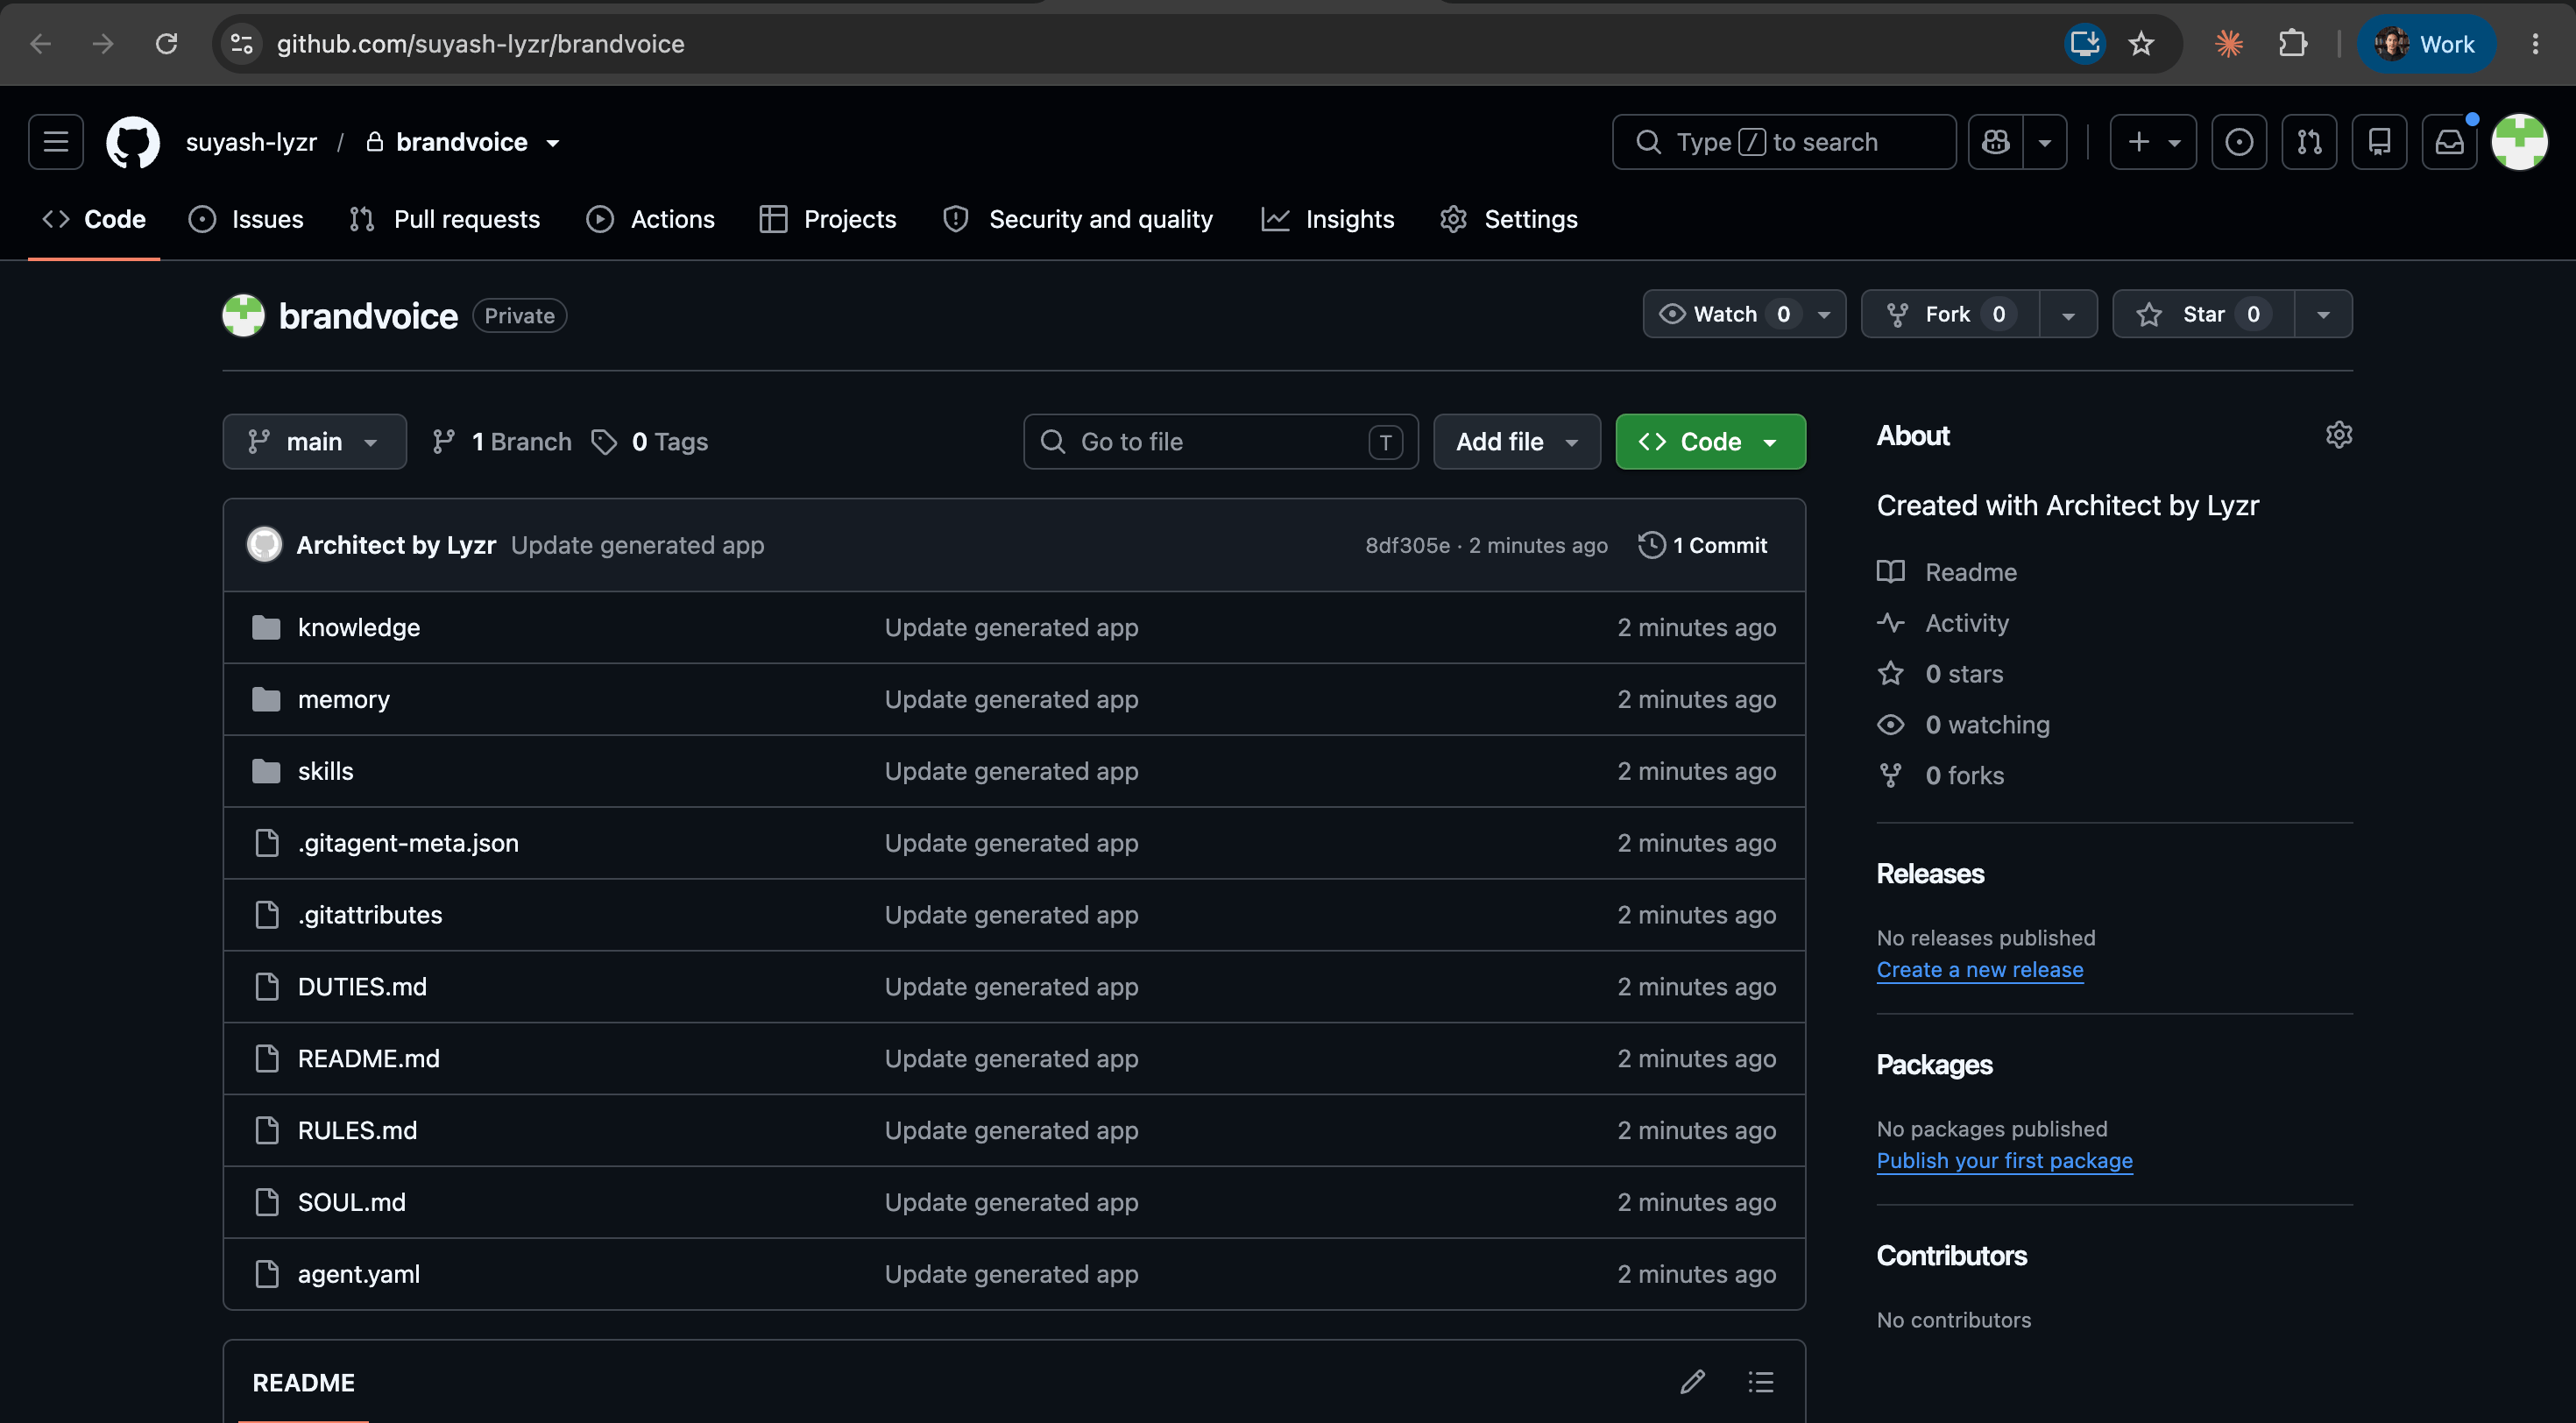View the 1 Commit history
Image resolution: width=2576 pixels, height=1423 pixels.
click(x=1703, y=545)
